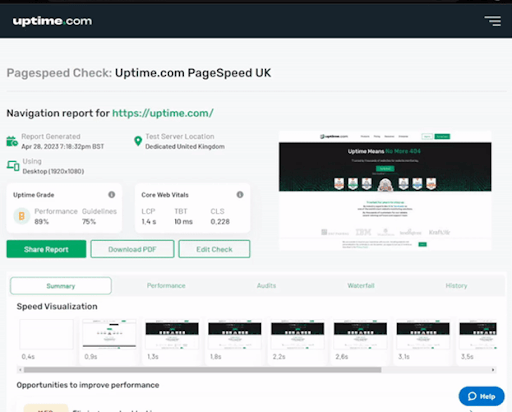The image size is (512, 412).
Task: Click the Edit Check button
Action: coord(214,249)
